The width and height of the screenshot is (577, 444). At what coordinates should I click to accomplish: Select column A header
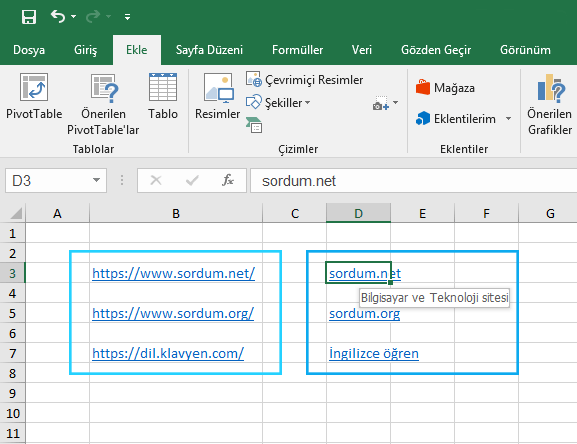(x=57, y=213)
